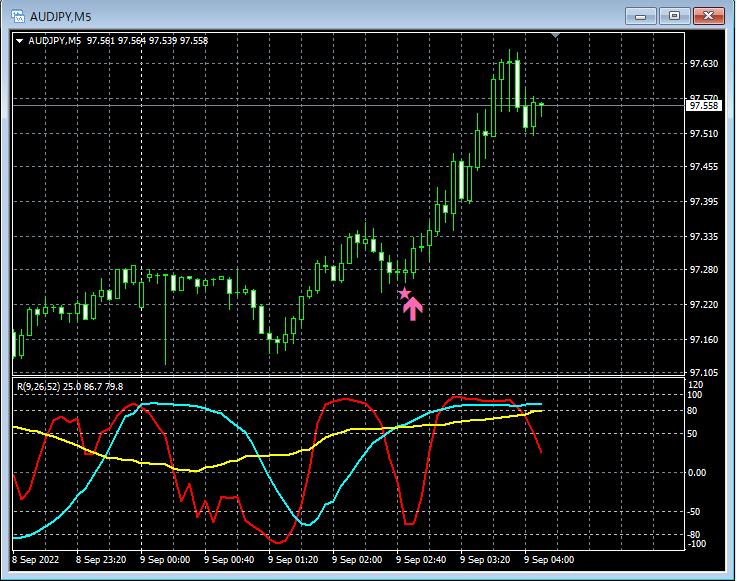Image resolution: width=737 pixels, height=581 pixels.
Task: Click the 97.105 price scale label
Action: [704, 373]
